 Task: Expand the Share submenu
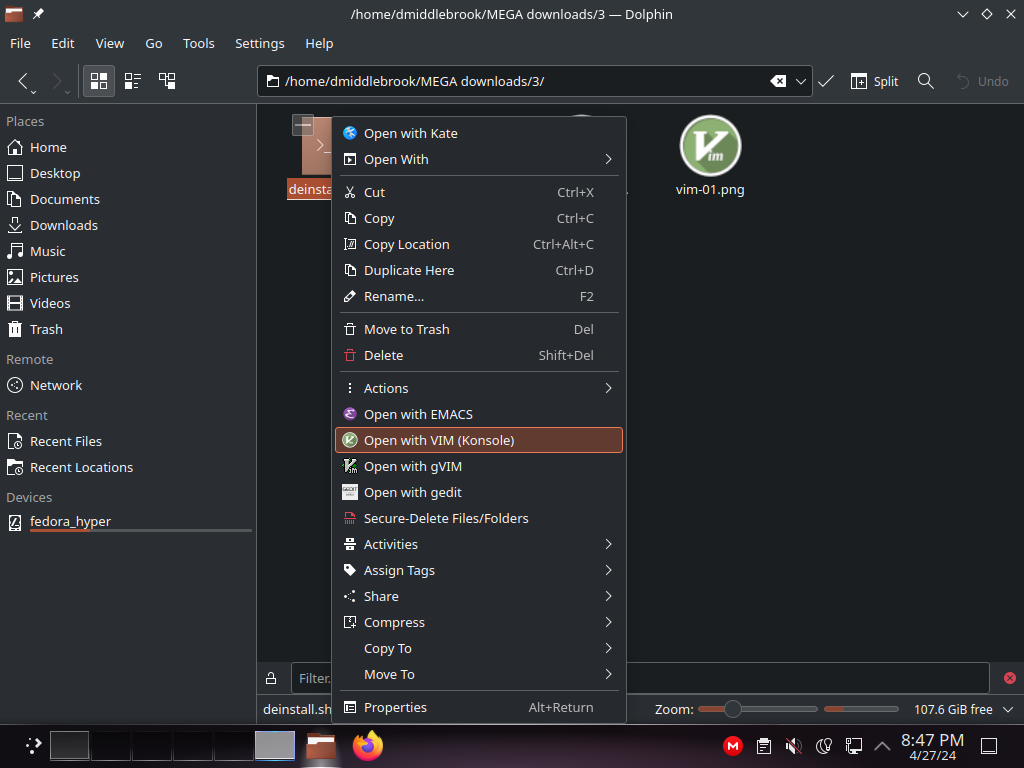(x=479, y=596)
